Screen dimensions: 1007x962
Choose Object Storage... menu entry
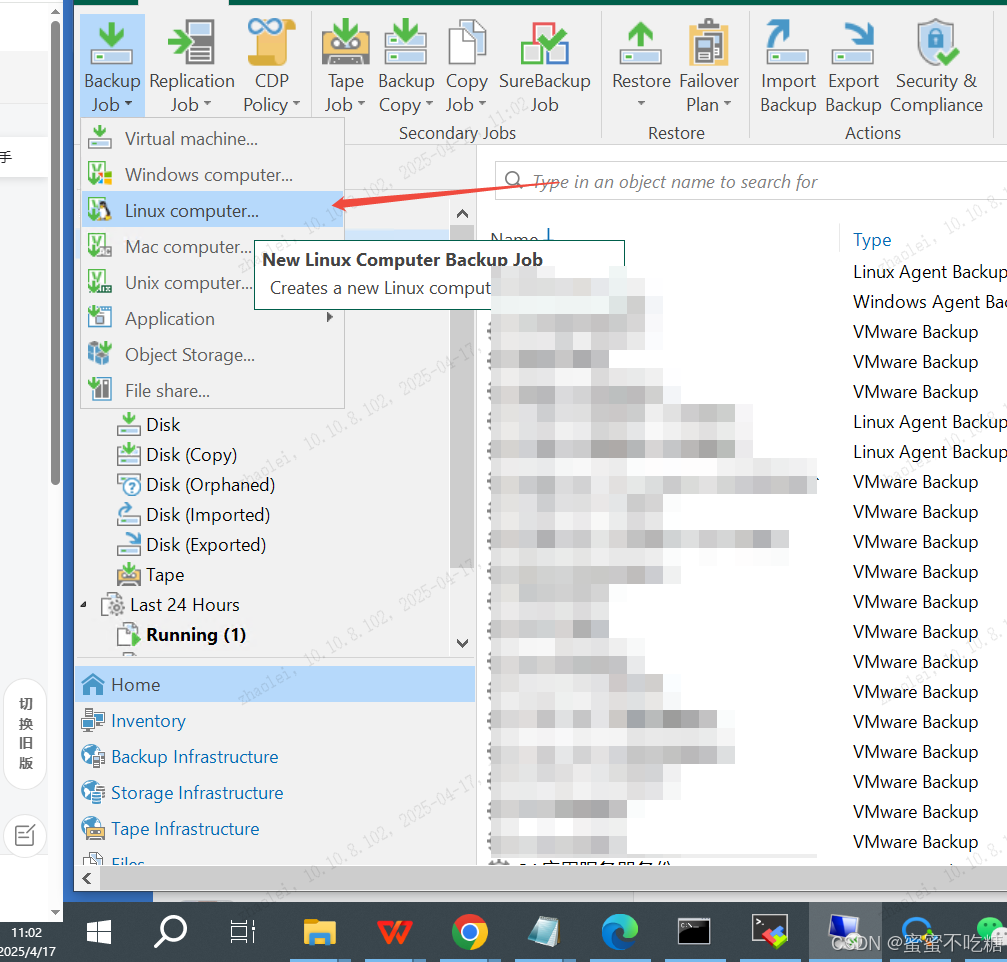pyautogui.click(x=213, y=354)
